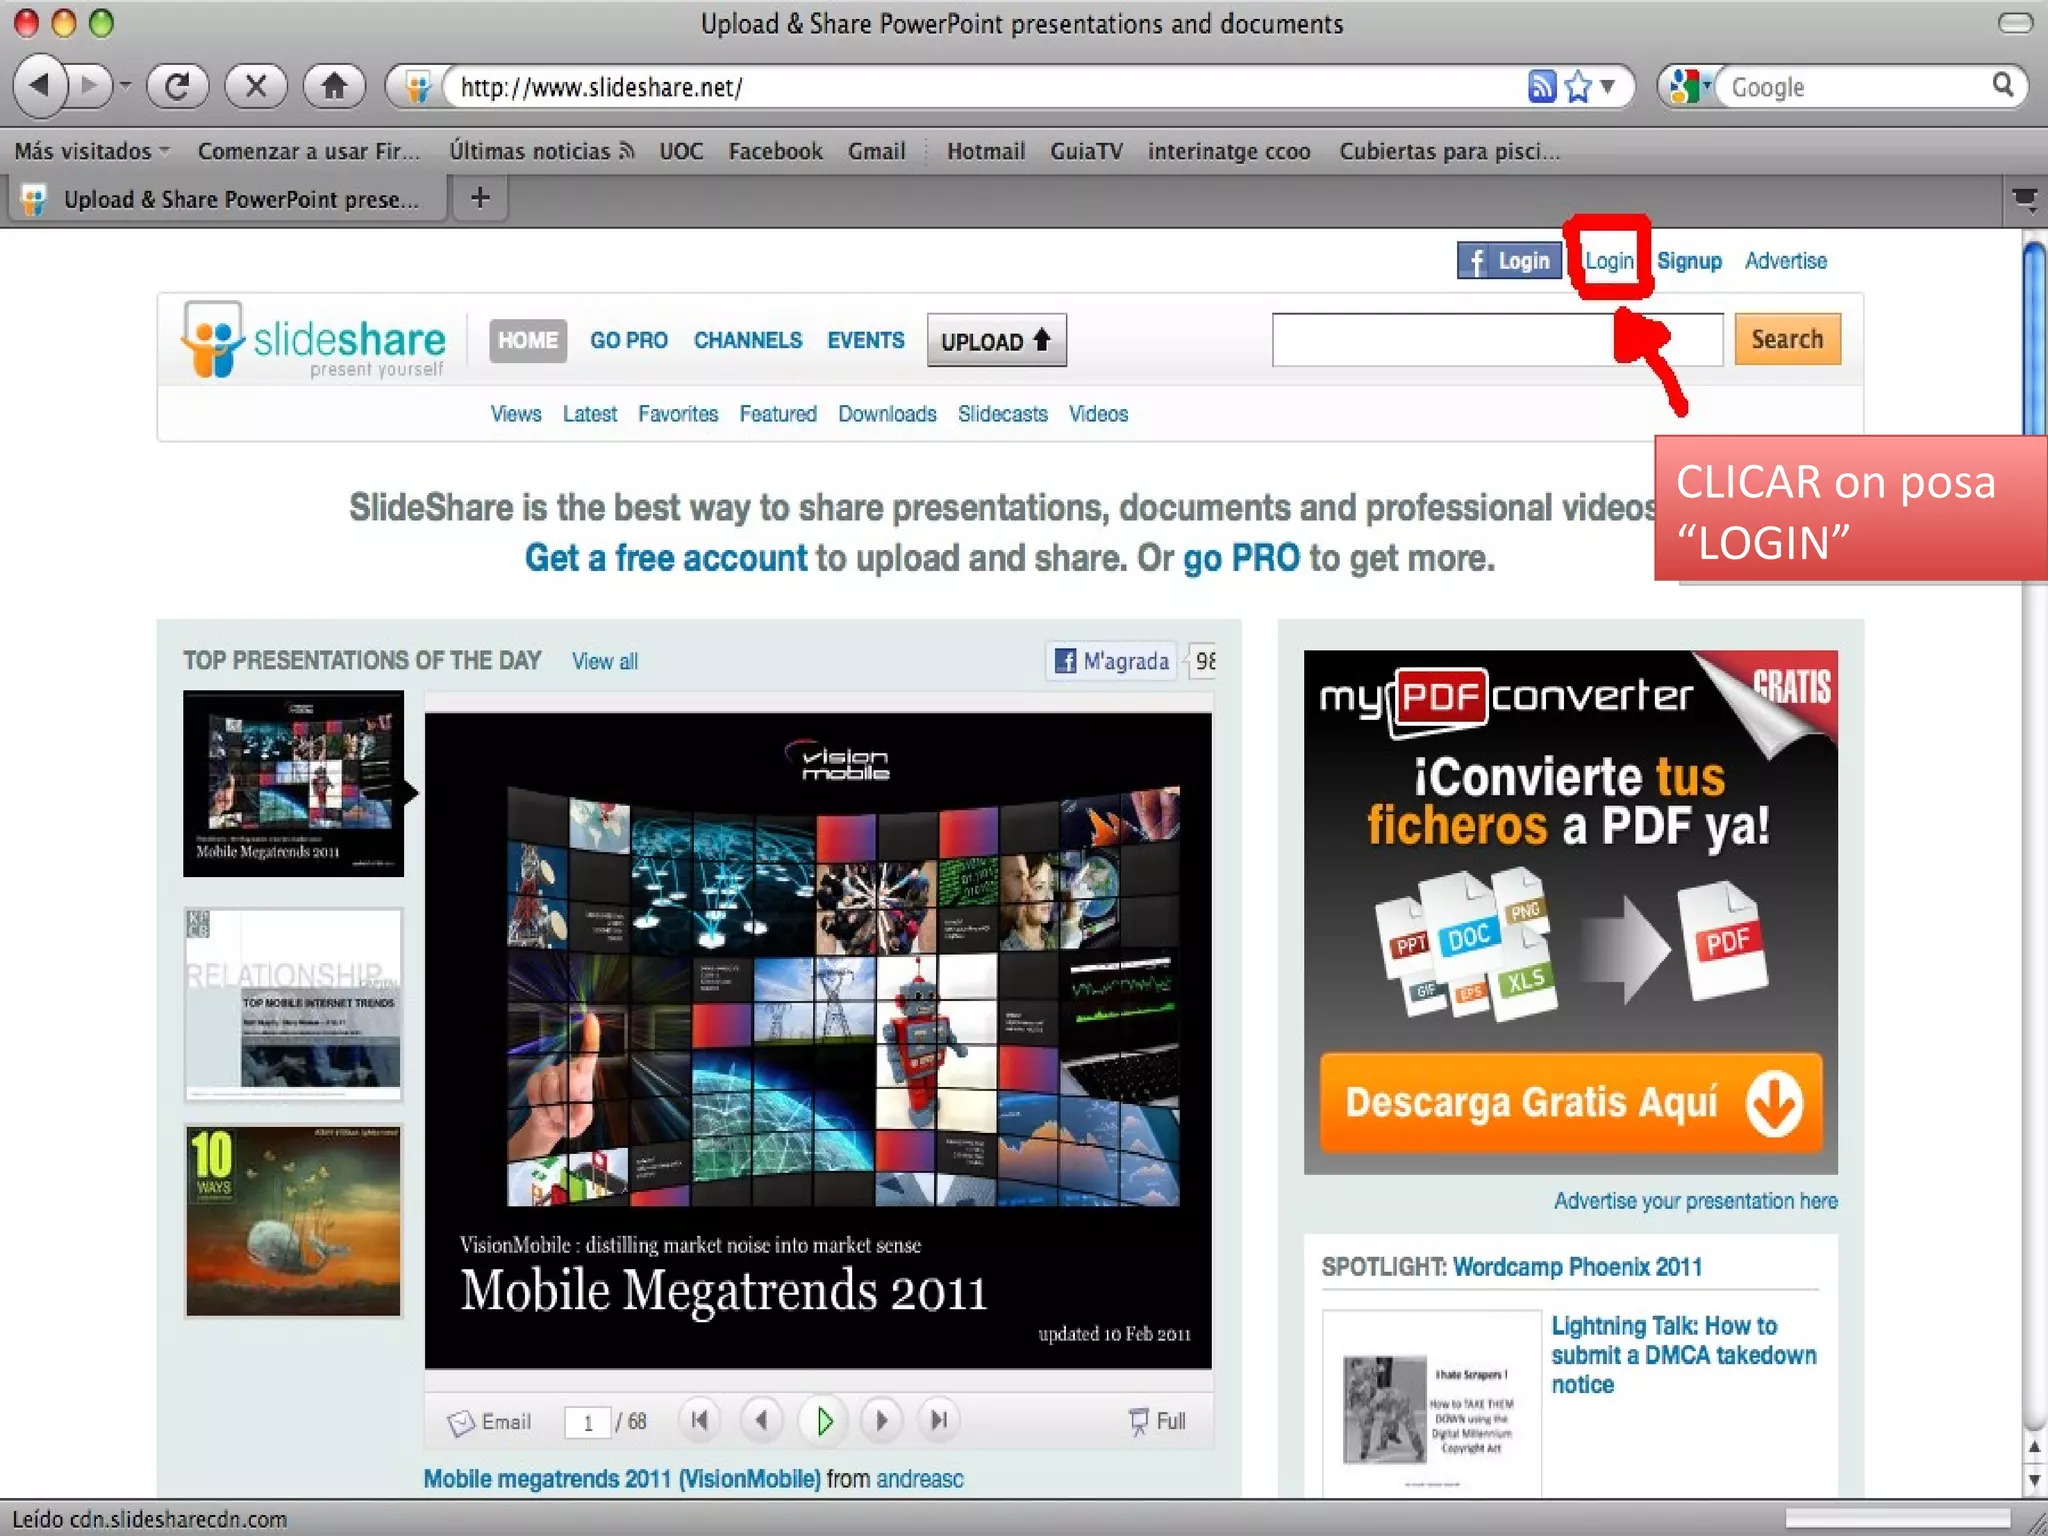Click the browser home icon
Image resolution: width=2048 pixels, height=1536 pixels.
(334, 86)
